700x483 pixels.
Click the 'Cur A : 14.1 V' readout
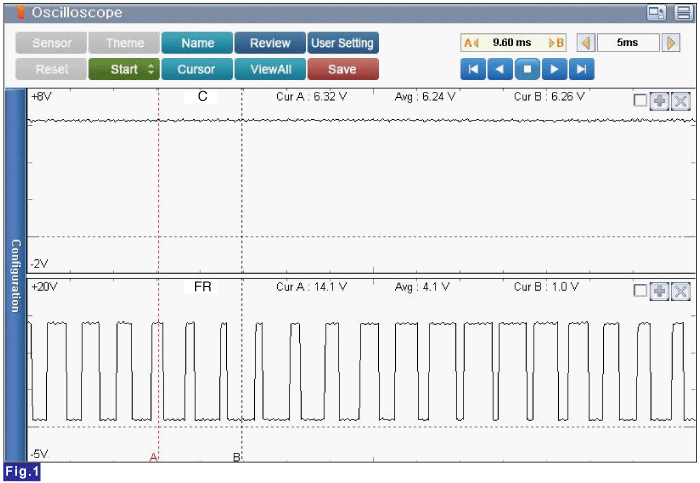pos(311,287)
